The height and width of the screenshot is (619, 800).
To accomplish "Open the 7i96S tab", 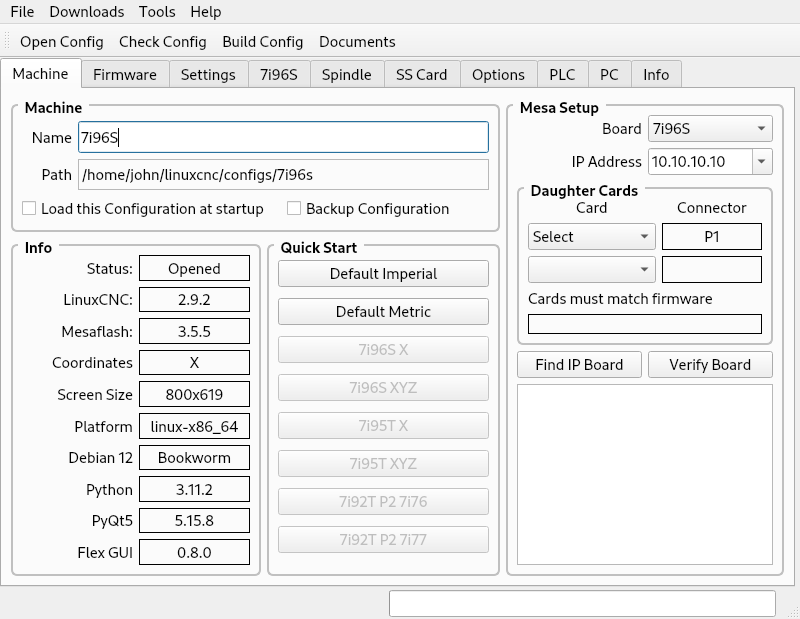I will pos(279,75).
